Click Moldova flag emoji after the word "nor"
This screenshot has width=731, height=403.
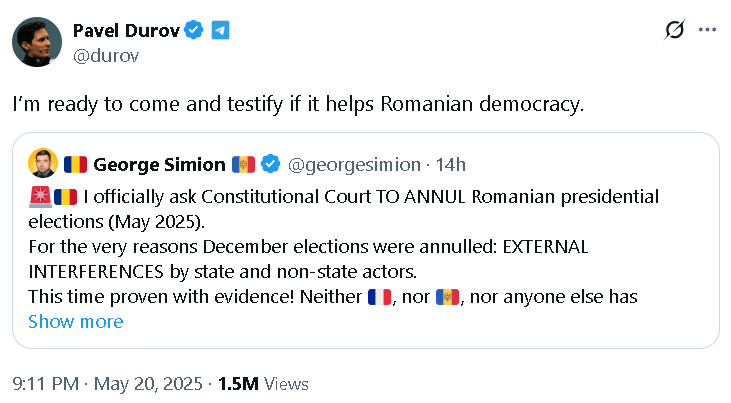click(x=446, y=296)
